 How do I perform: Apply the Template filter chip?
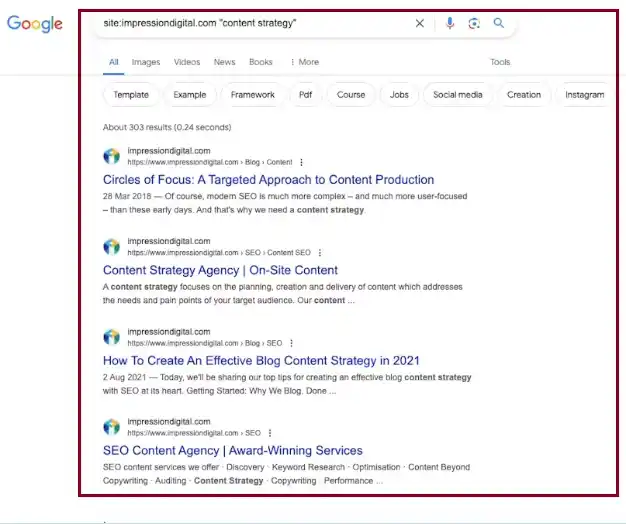131,95
